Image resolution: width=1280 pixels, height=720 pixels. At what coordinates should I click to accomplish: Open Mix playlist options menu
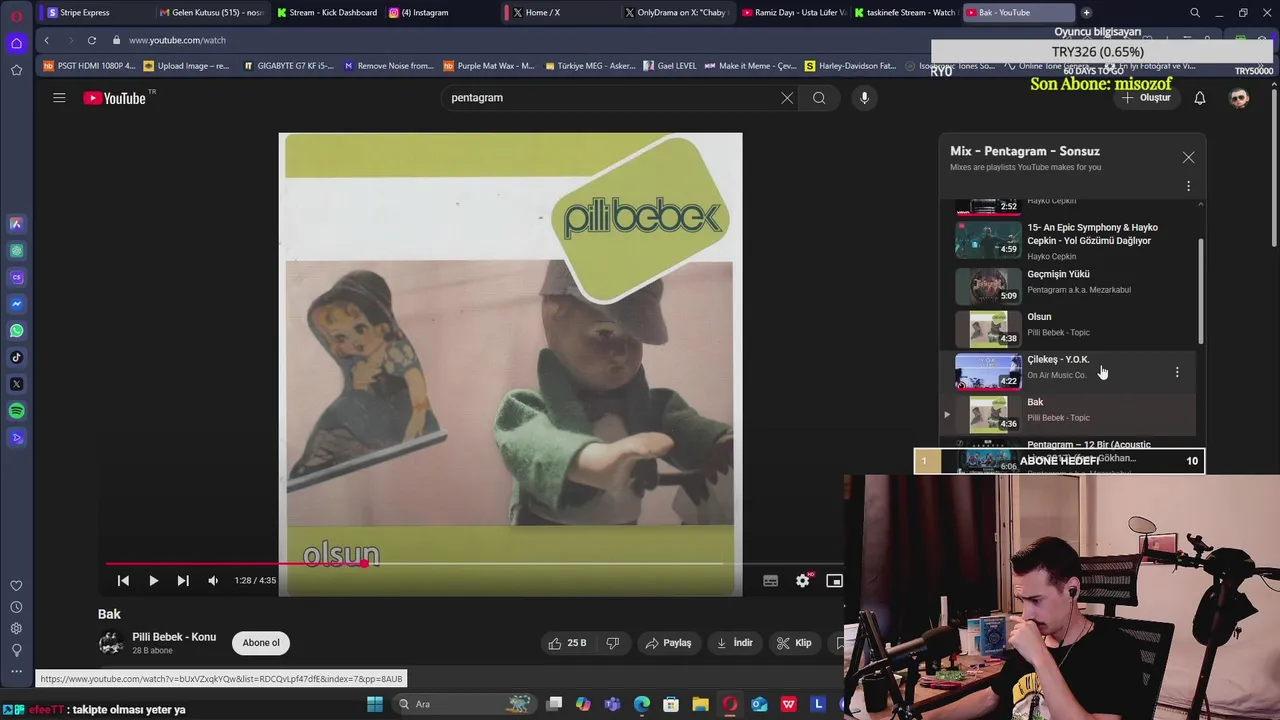pyautogui.click(x=1188, y=186)
